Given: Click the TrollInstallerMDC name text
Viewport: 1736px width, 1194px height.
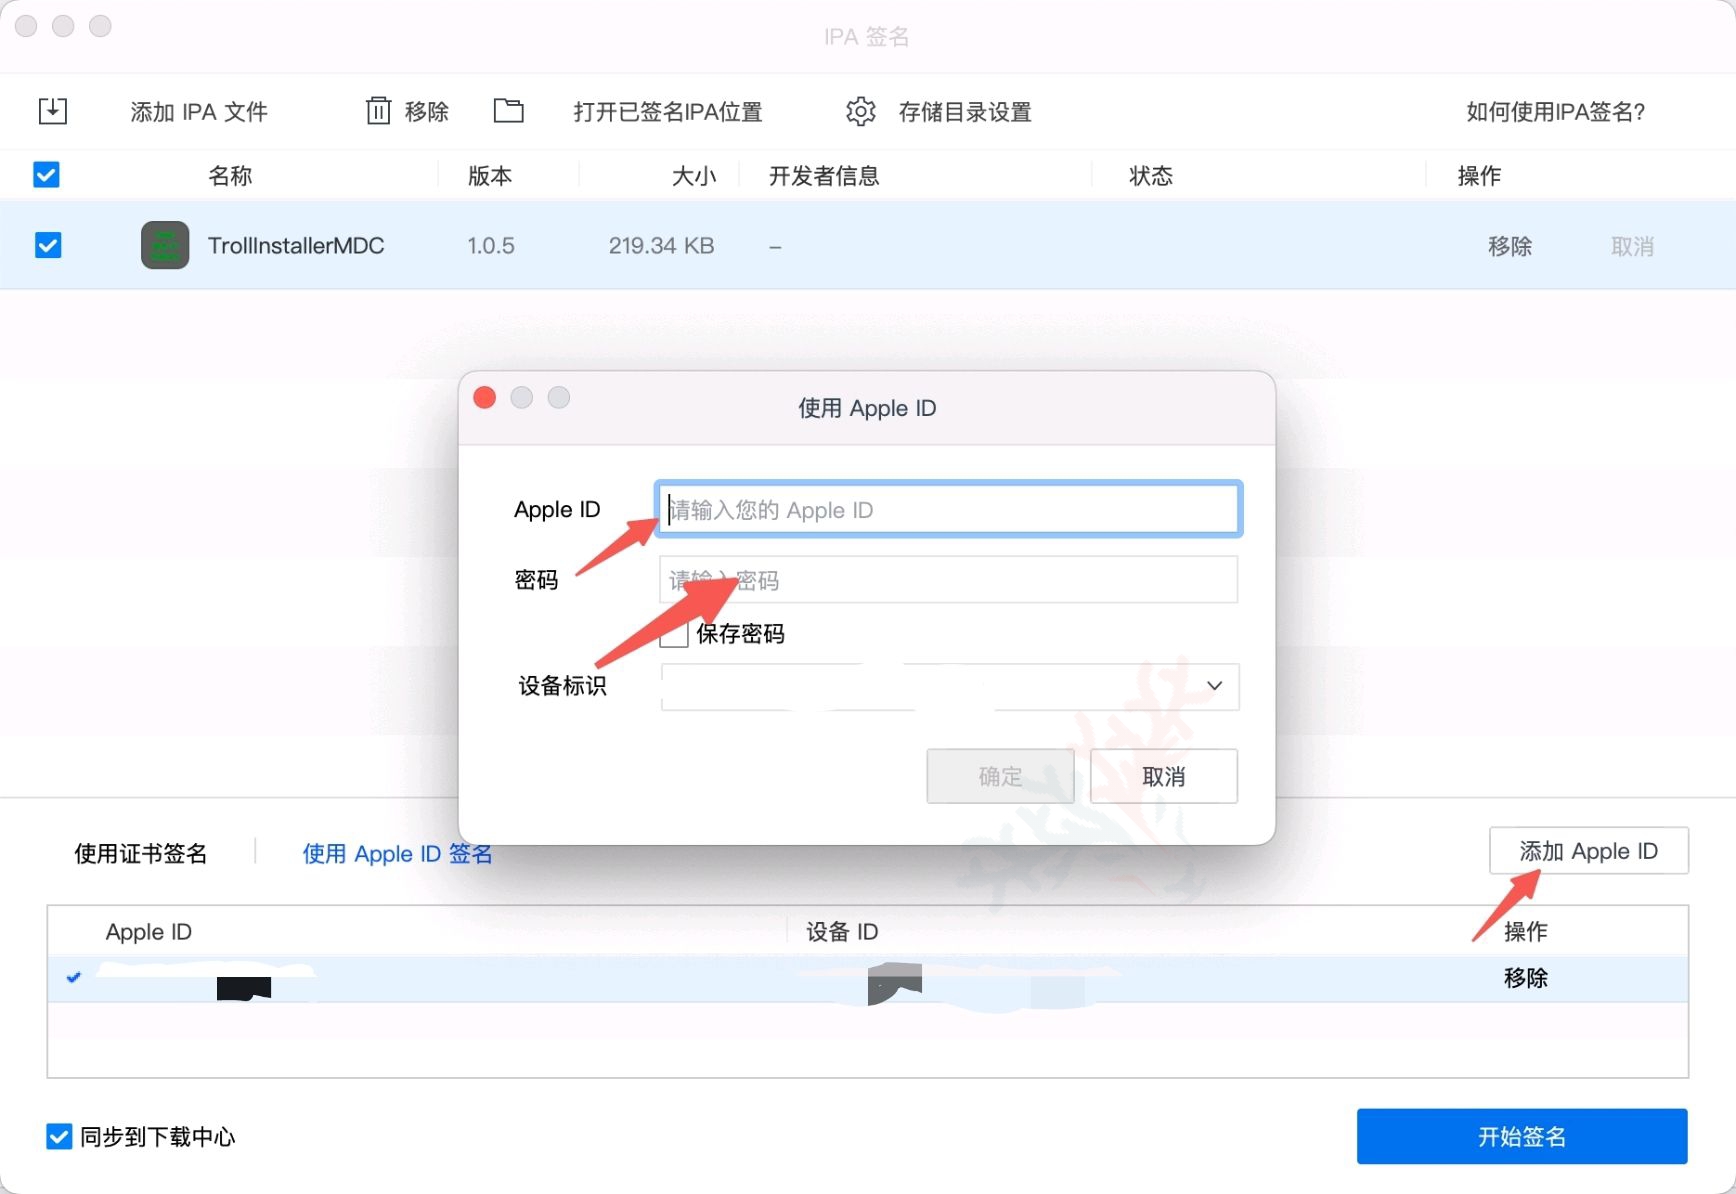Looking at the screenshot, I should pos(296,245).
